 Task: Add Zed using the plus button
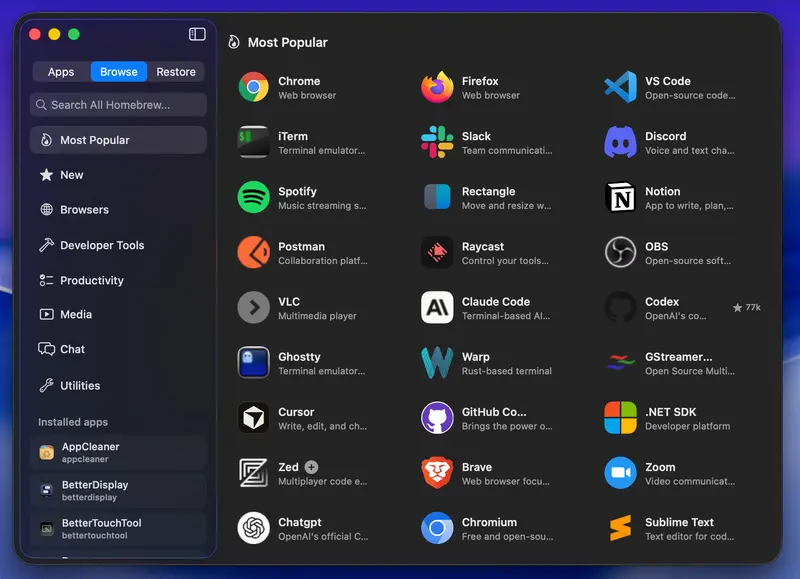click(x=311, y=467)
